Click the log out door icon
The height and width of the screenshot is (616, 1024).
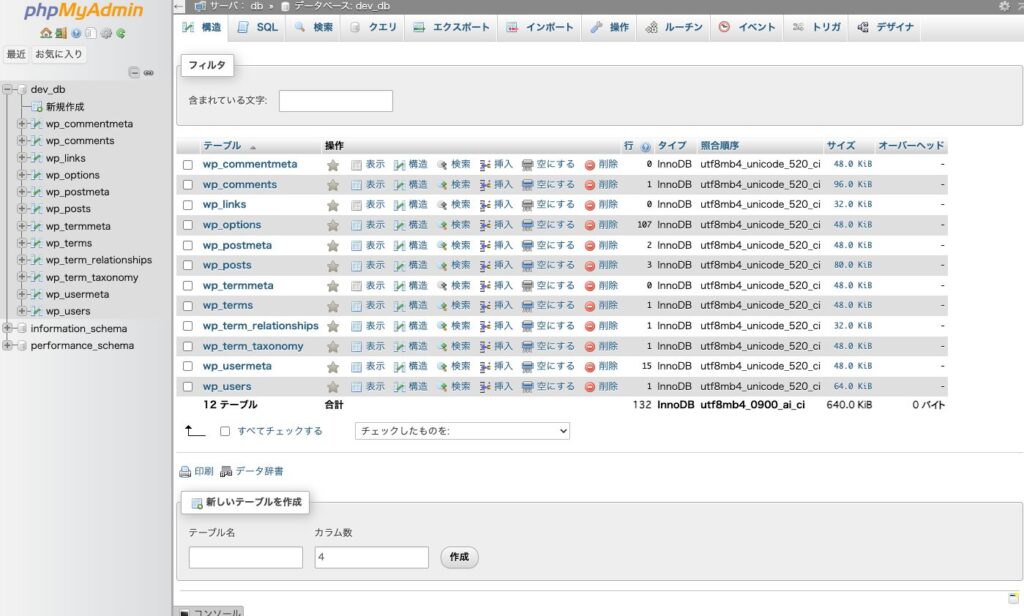pos(61,33)
